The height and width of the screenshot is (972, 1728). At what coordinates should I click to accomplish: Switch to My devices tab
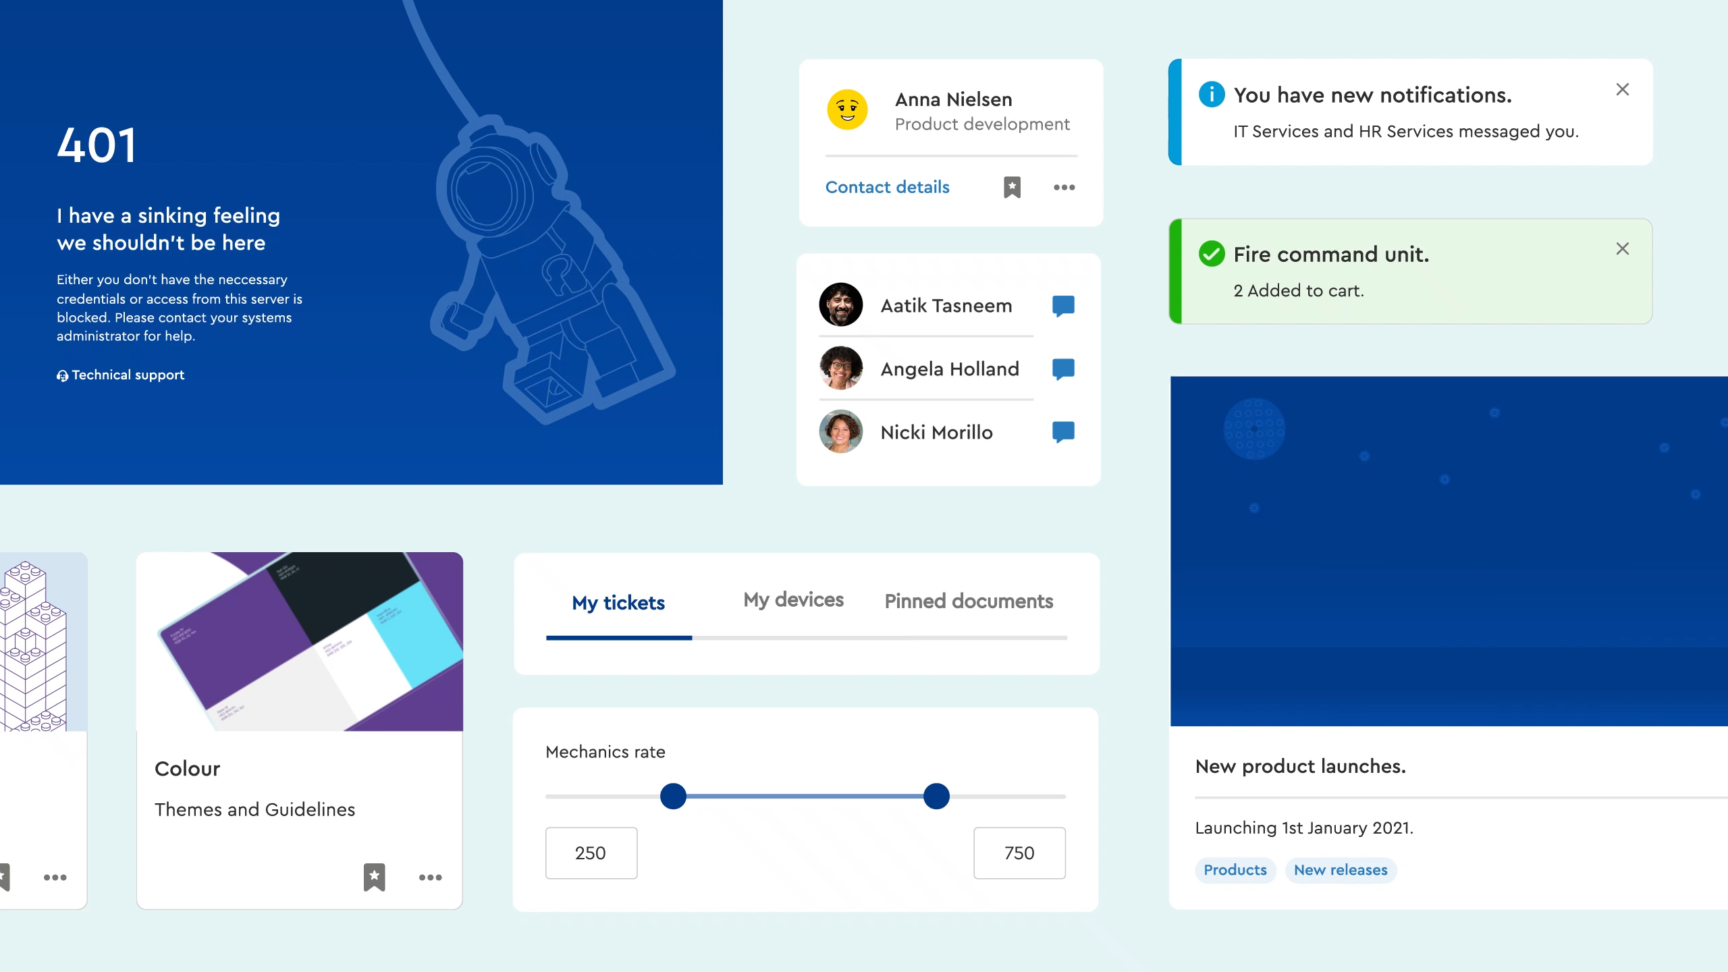pyautogui.click(x=793, y=600)
